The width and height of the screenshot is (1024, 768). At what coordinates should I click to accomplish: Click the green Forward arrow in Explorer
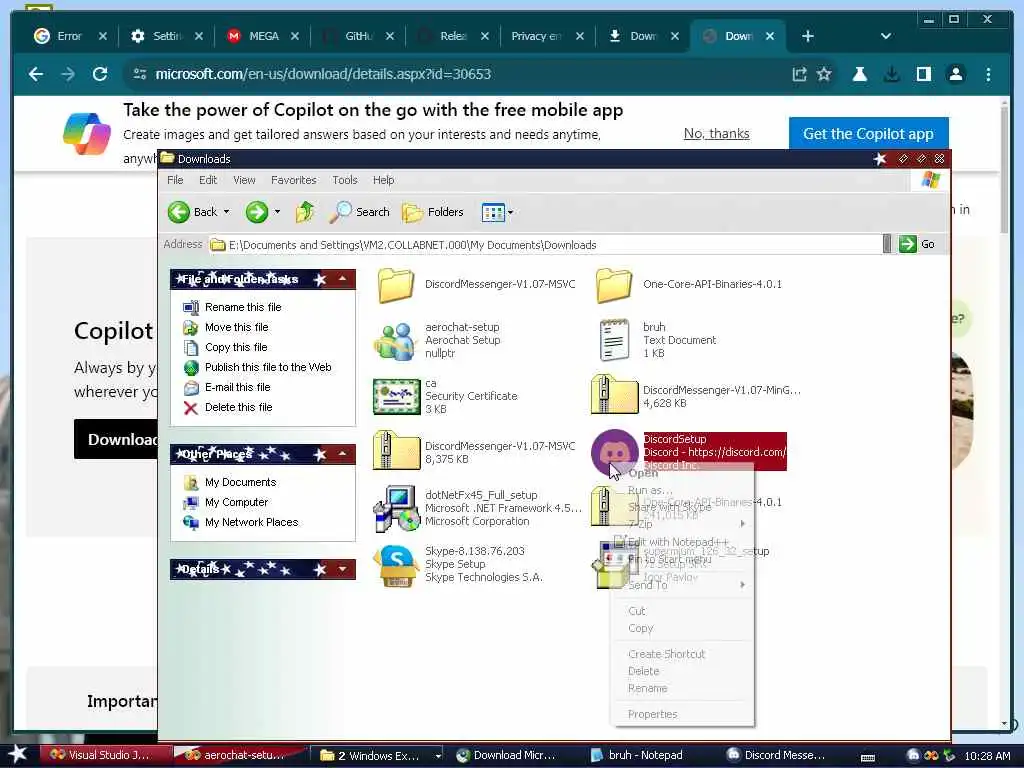point(257,212)
